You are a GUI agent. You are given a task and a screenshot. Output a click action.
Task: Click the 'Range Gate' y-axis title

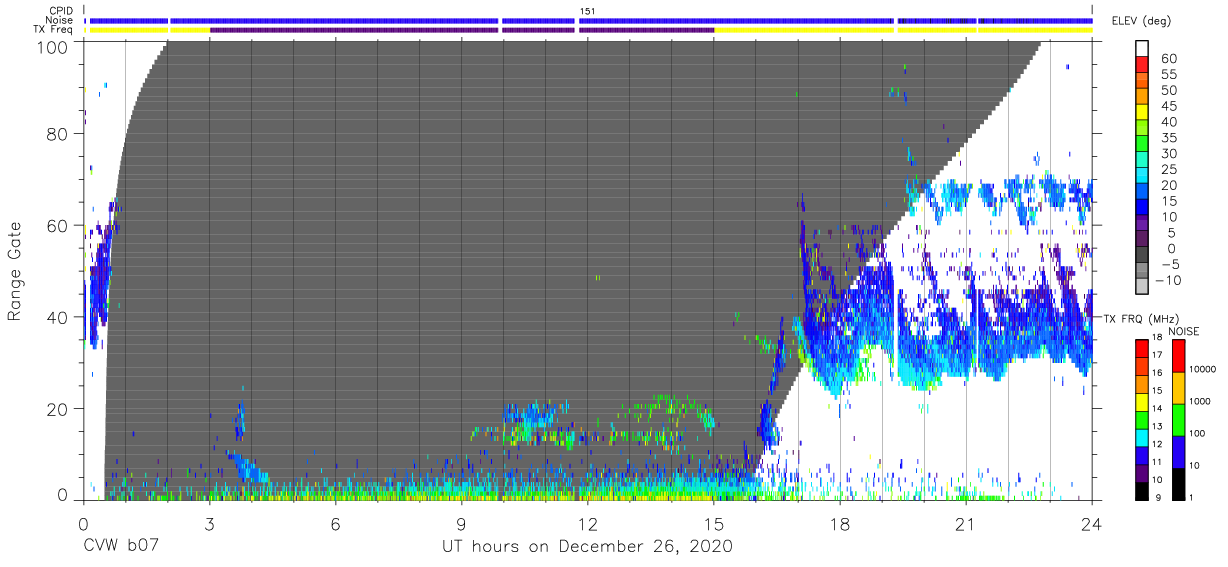point(15,272)
